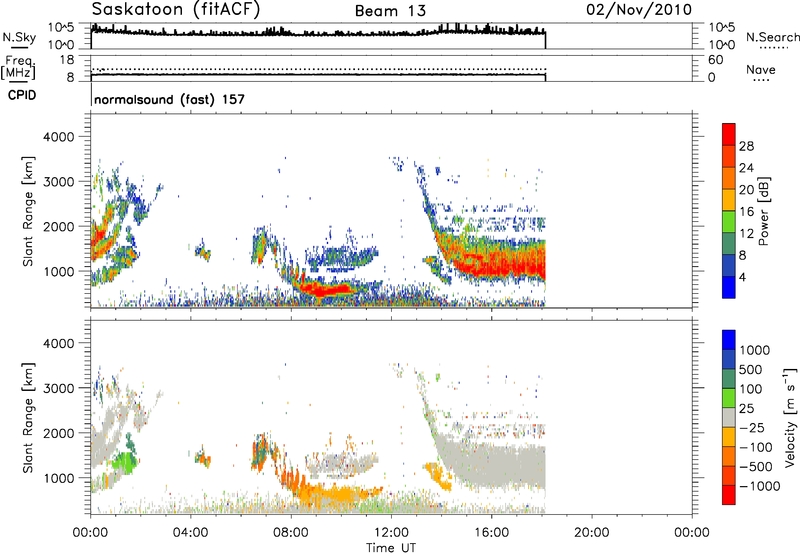
Task: Click '4000' on the power panel range axis
Action: click(x=59, y=137)
